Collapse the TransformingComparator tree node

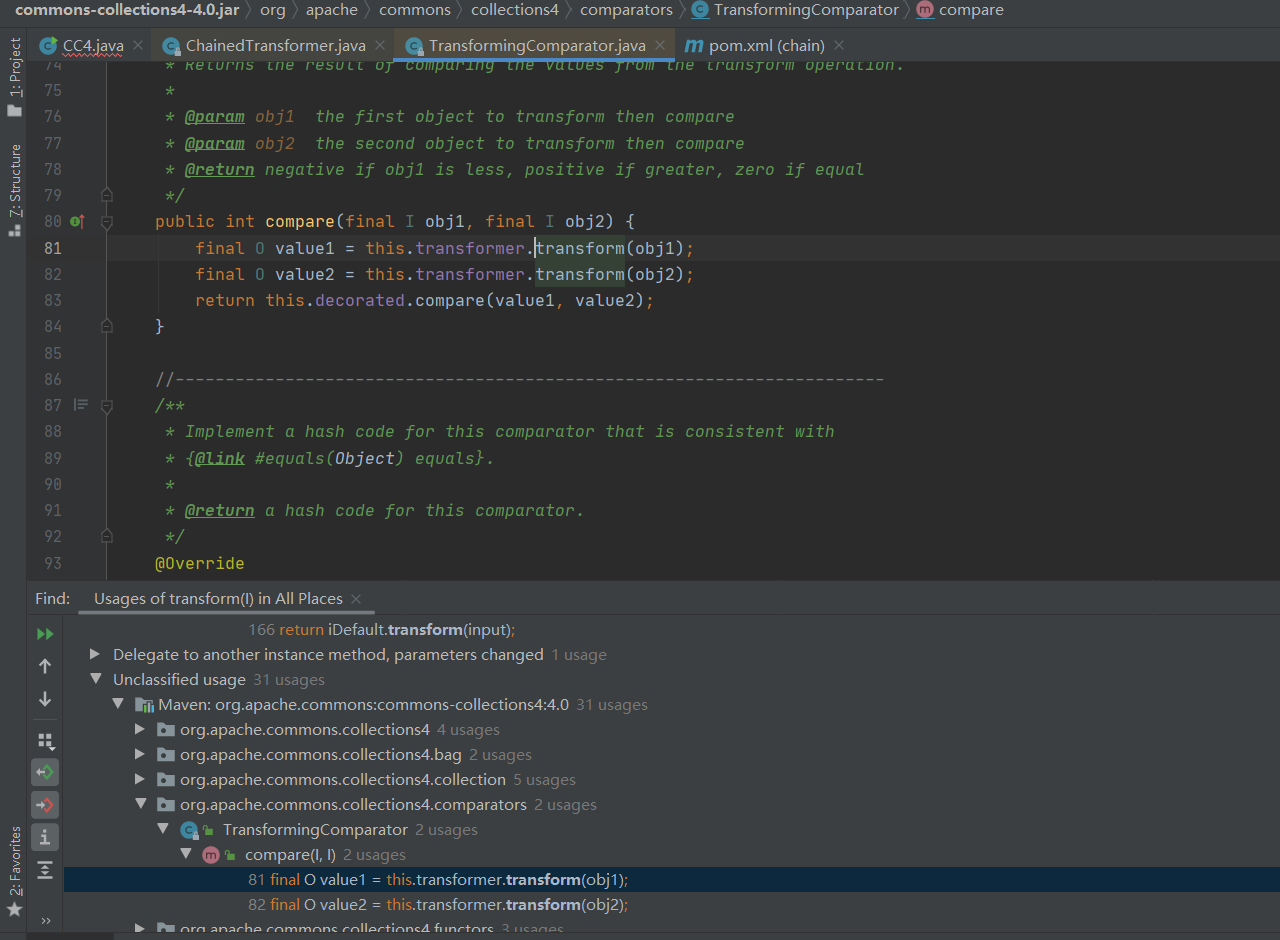point(163,830)
